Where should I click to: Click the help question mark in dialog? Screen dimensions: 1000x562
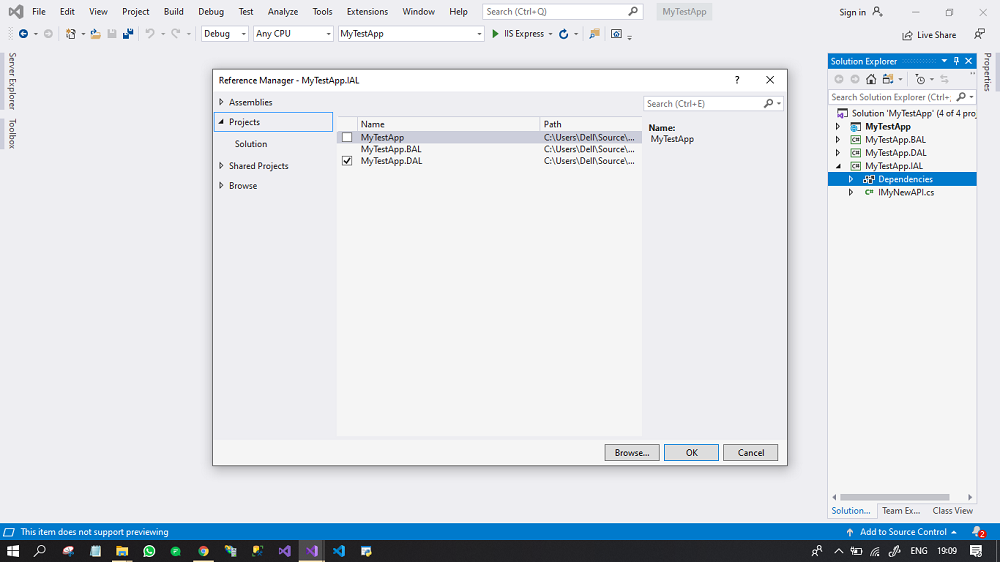click(737, 80)
